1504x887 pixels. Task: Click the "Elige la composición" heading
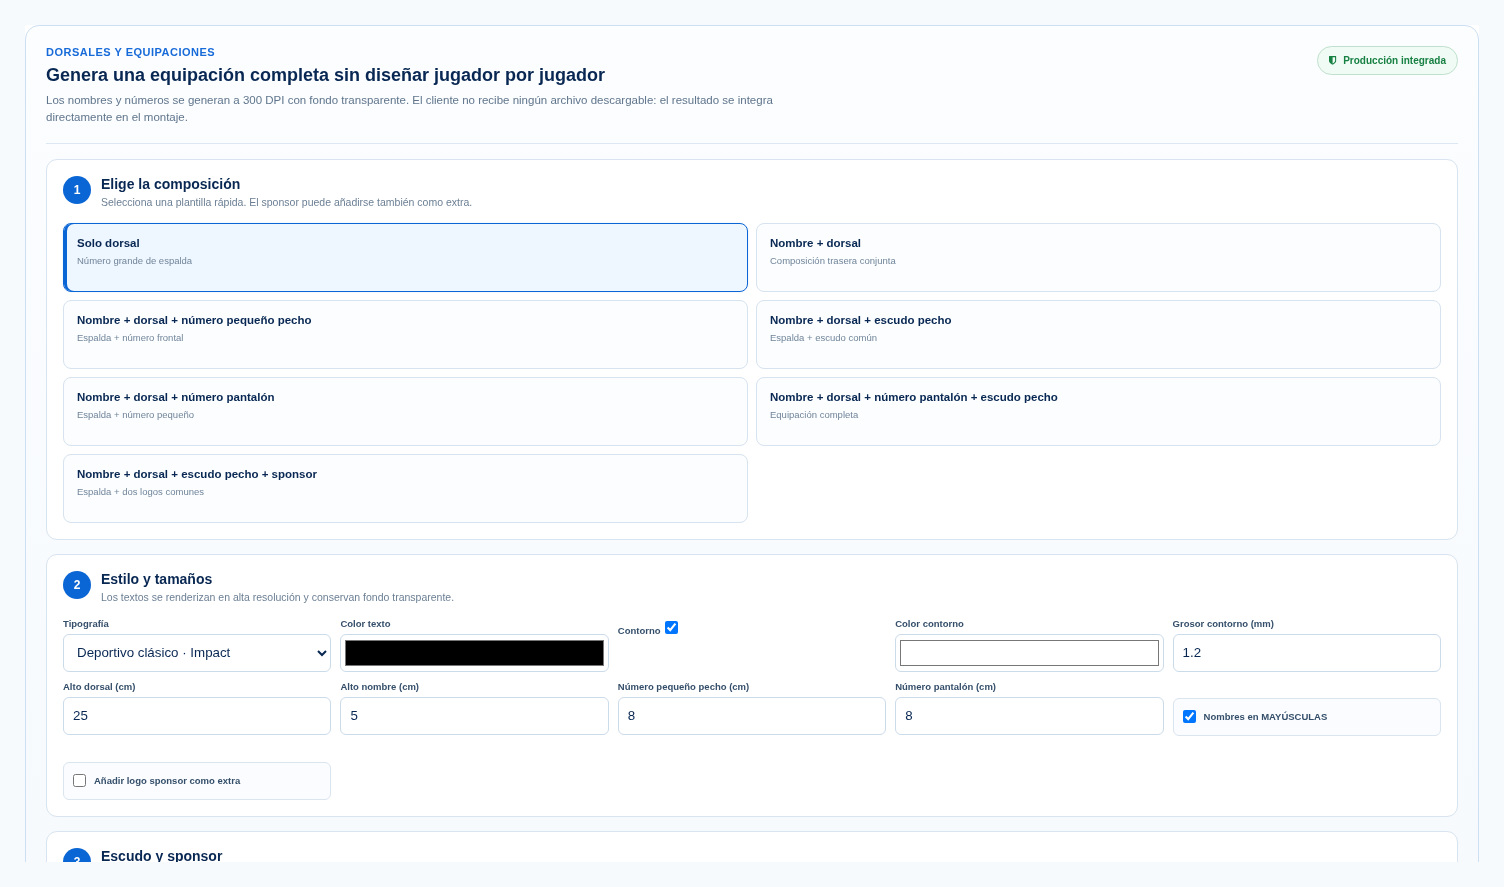(170, 184)
